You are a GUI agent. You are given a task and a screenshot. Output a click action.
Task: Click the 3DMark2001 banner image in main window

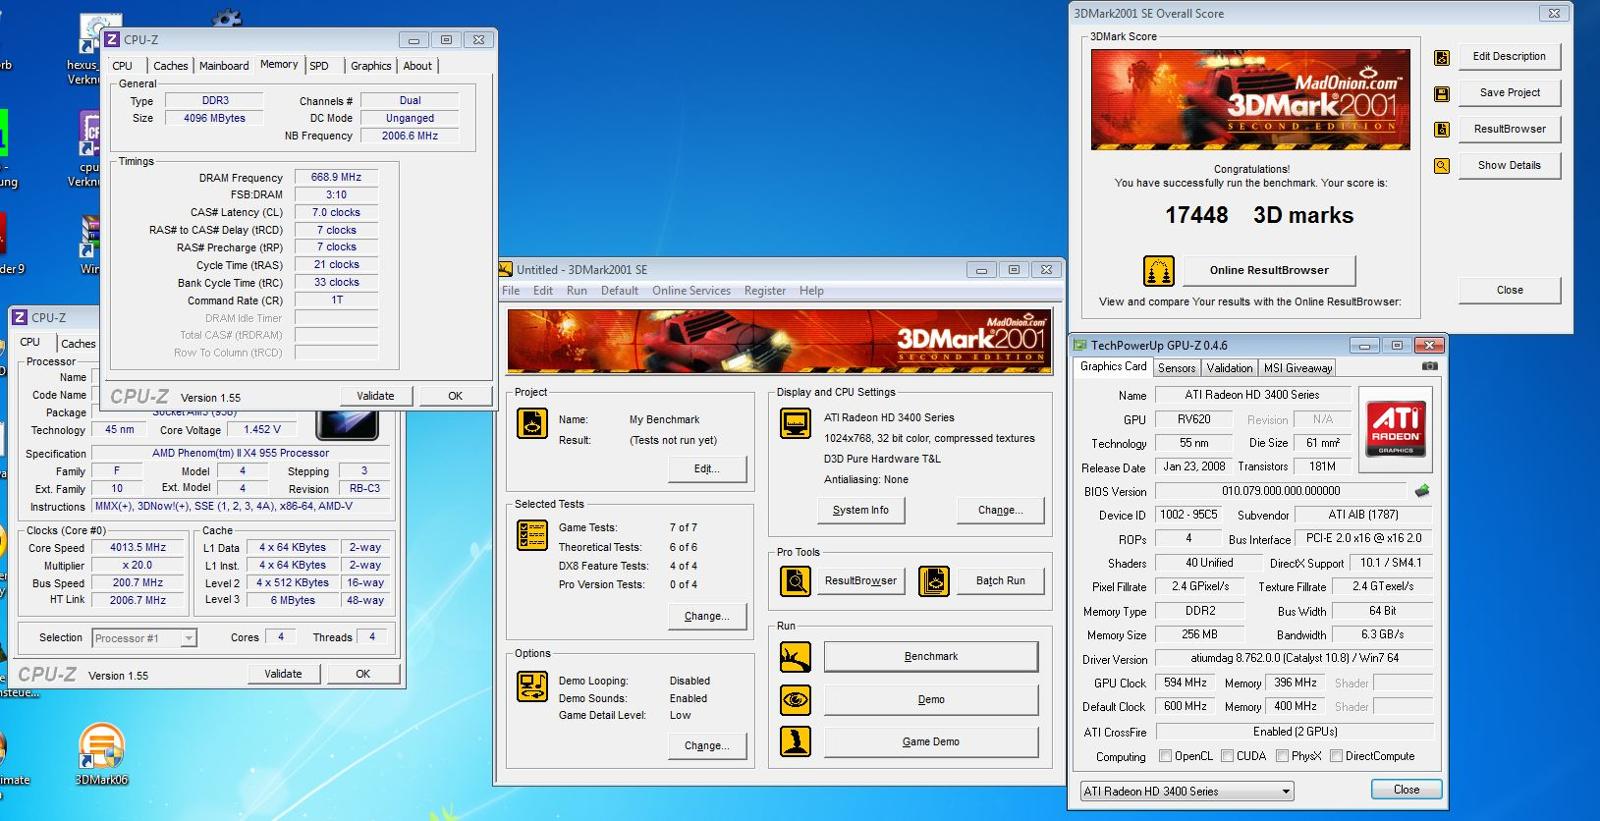780,342
